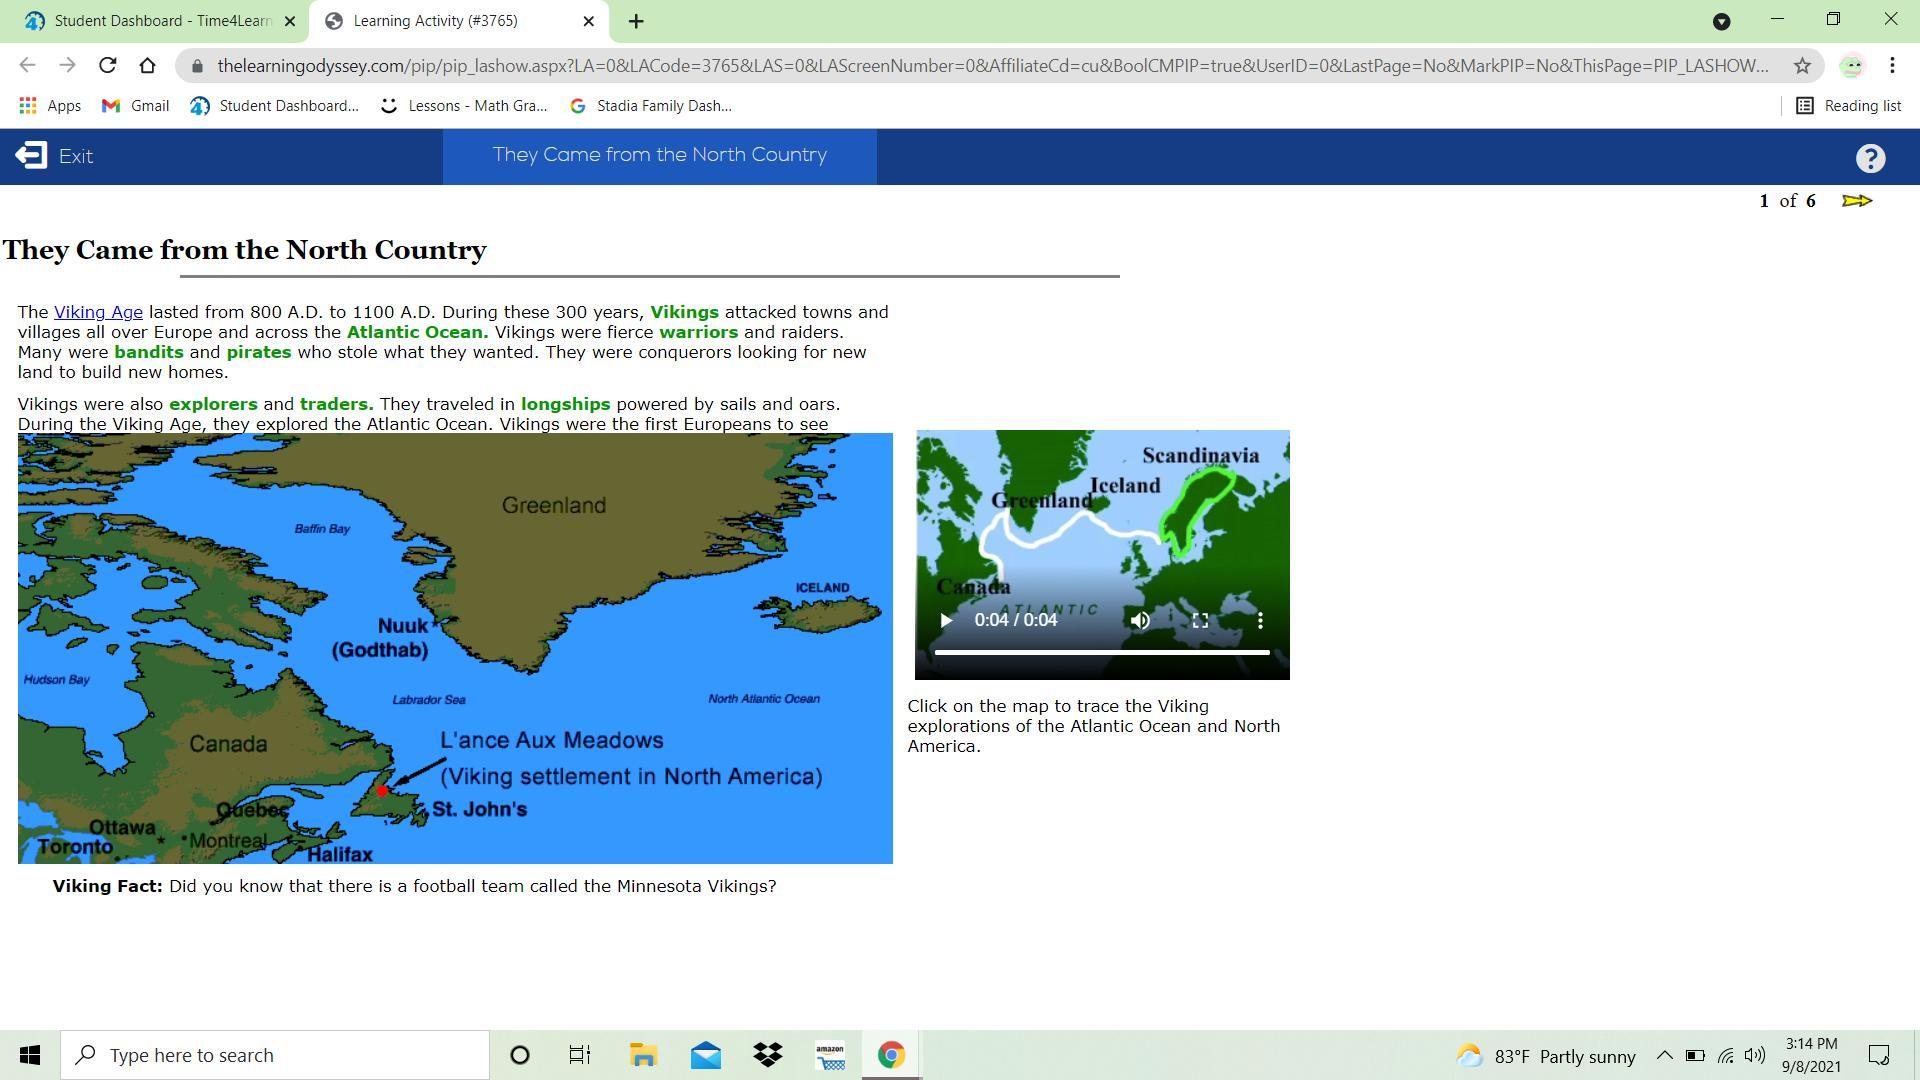Image resolution: width=1920 pixels, height=1080 pixels.
Task: Open video more options menu
Action: pyautogui.click(x=1260, y=620)
